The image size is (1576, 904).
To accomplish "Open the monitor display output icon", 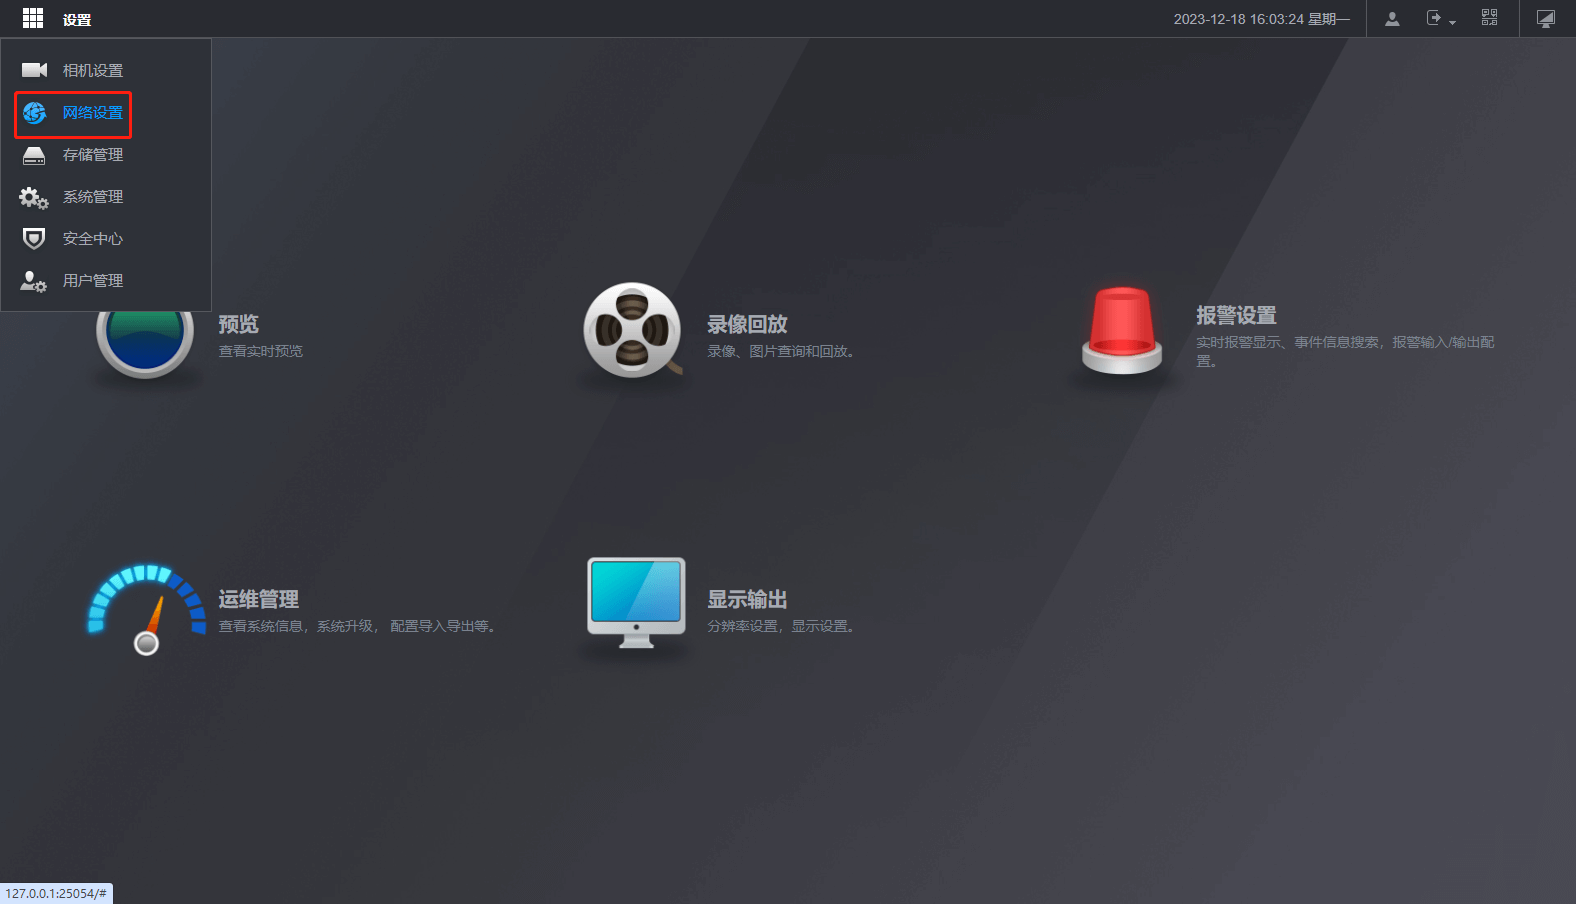I will point(636,603).
